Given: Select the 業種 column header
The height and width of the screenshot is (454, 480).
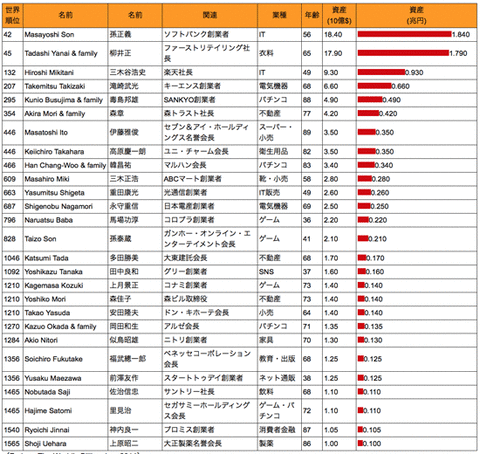Looking at the screenshot, I should (x=279, y=15).
